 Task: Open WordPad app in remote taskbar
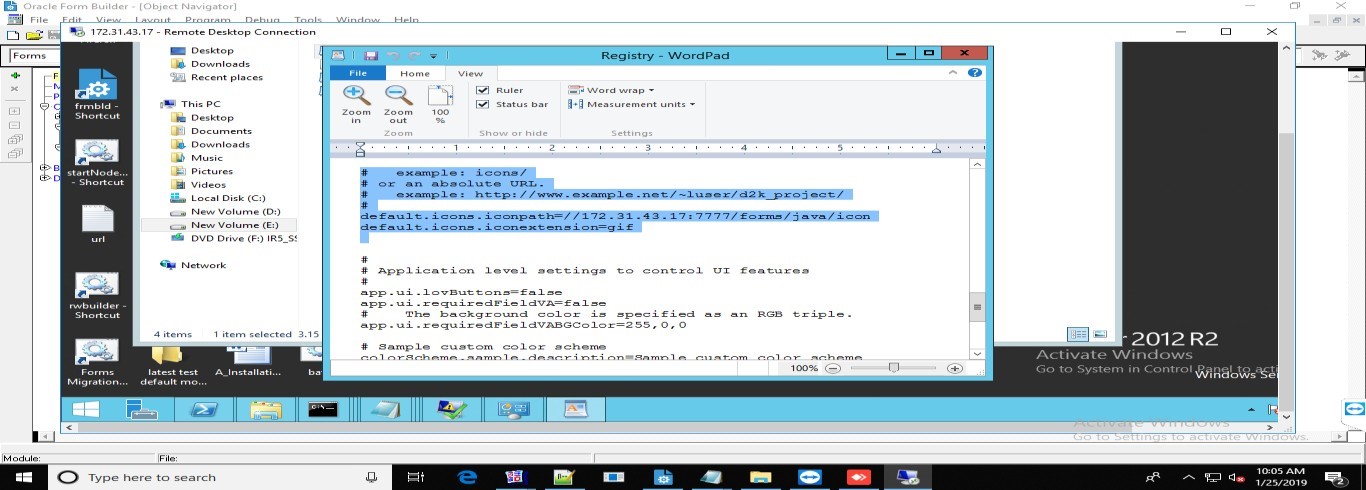tap(577, 409)
